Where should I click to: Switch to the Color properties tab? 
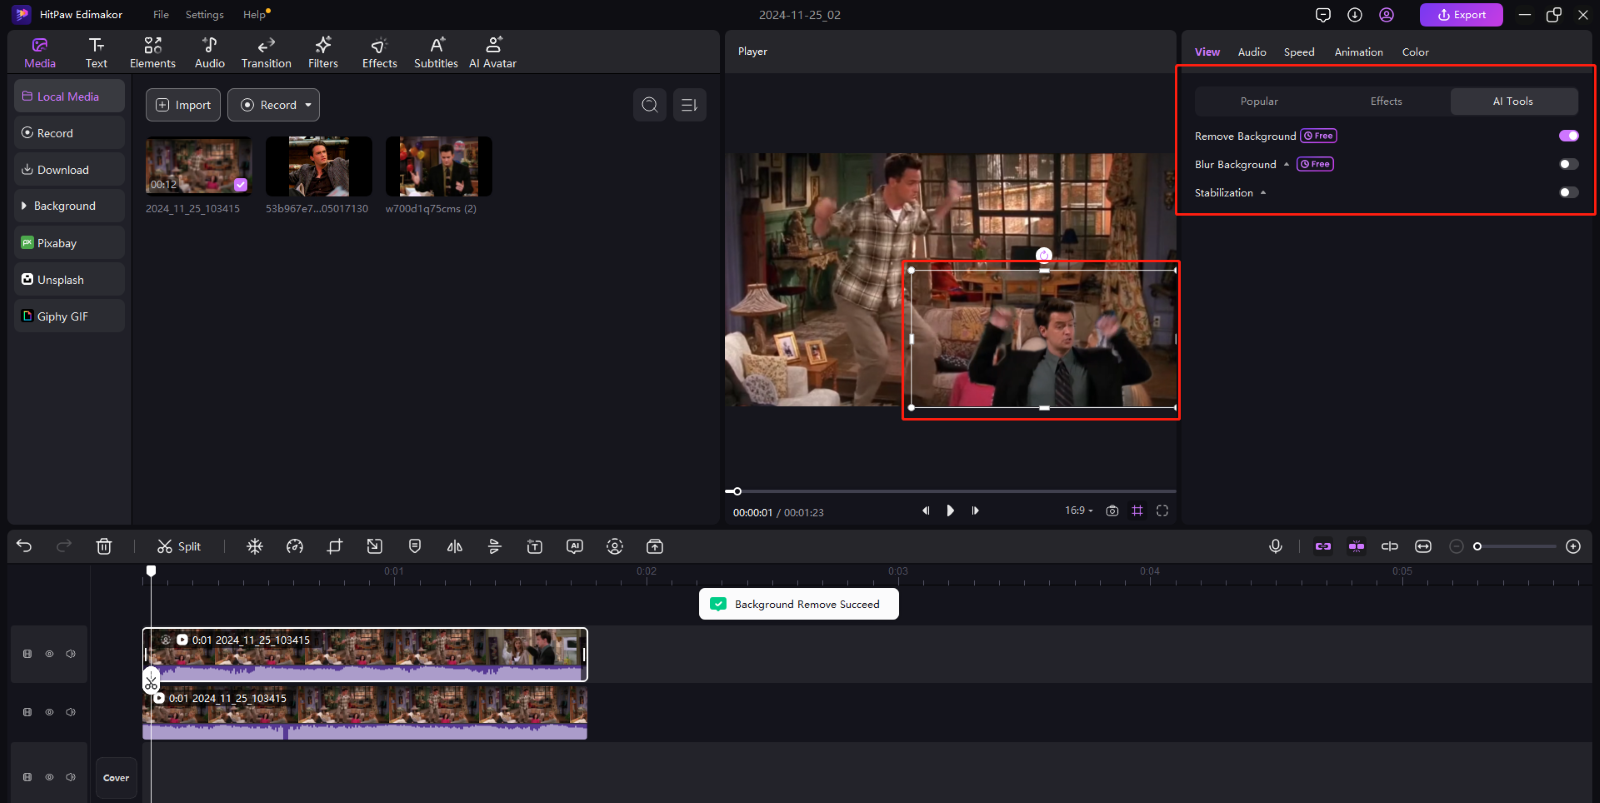1415,52
